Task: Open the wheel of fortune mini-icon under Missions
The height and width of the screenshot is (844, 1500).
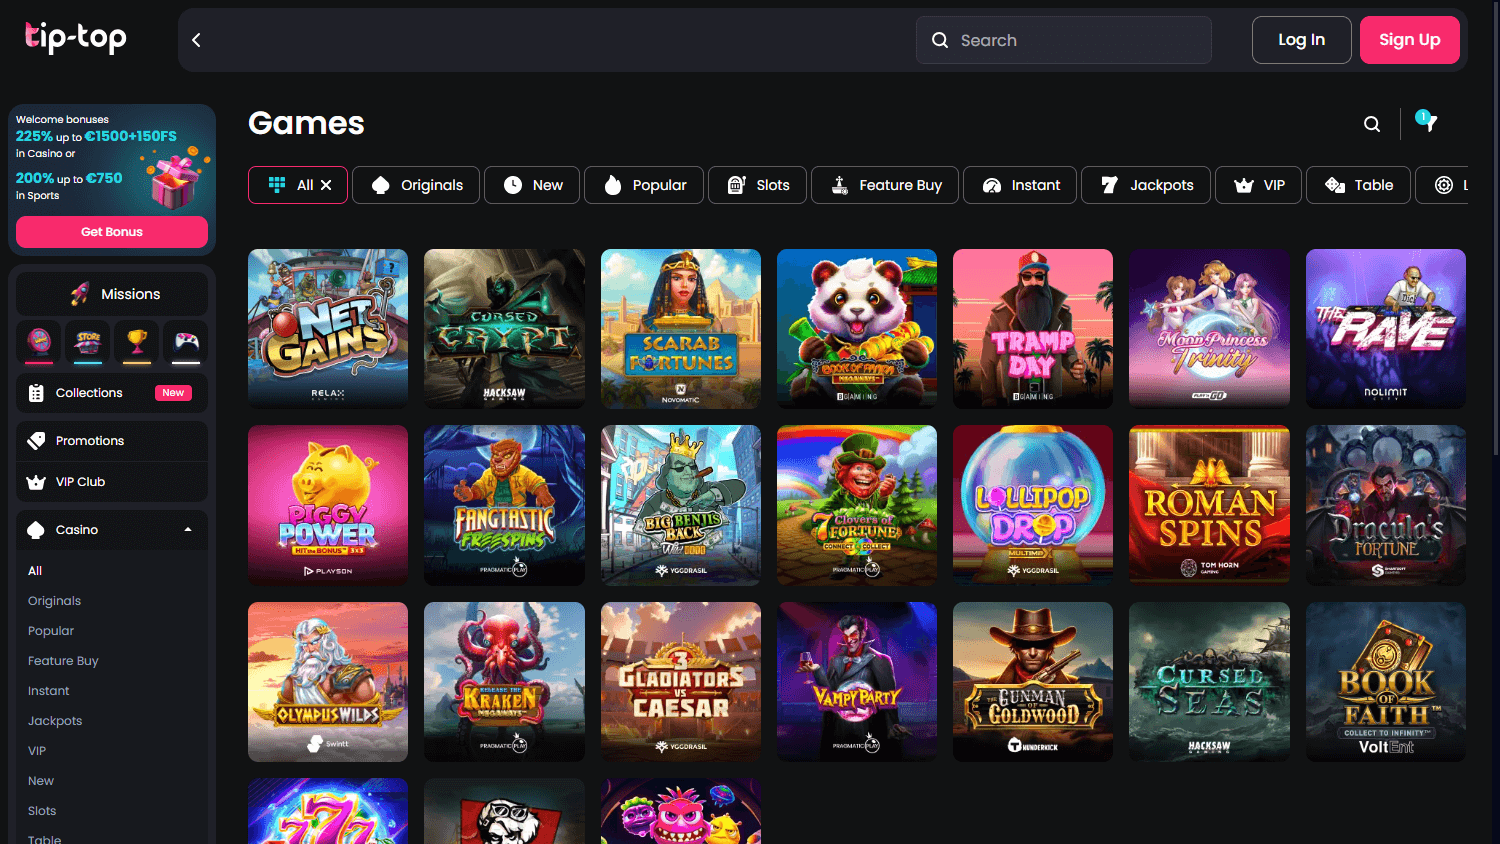Action: coord(39,343)
